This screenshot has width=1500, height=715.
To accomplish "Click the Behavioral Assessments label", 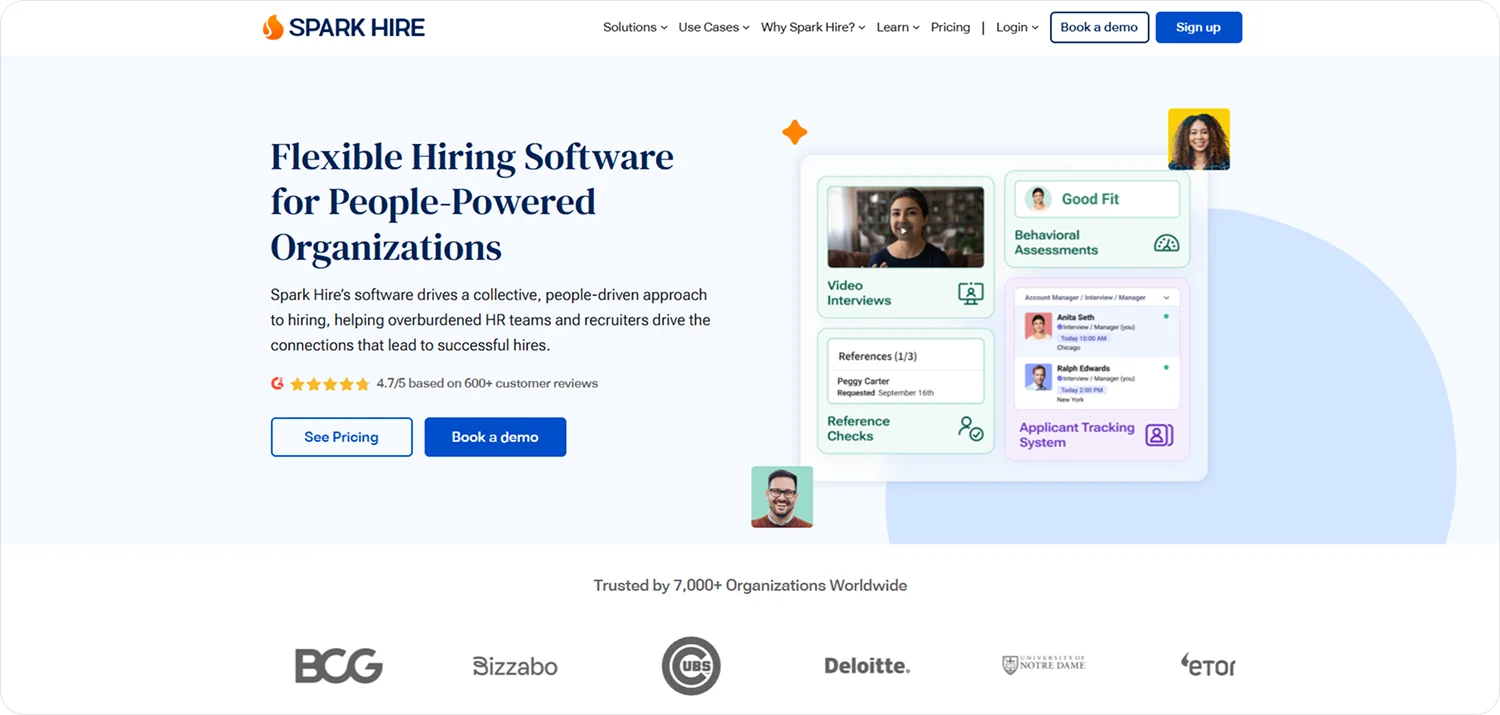I will pyautogui.click(x=1056, y=242).
